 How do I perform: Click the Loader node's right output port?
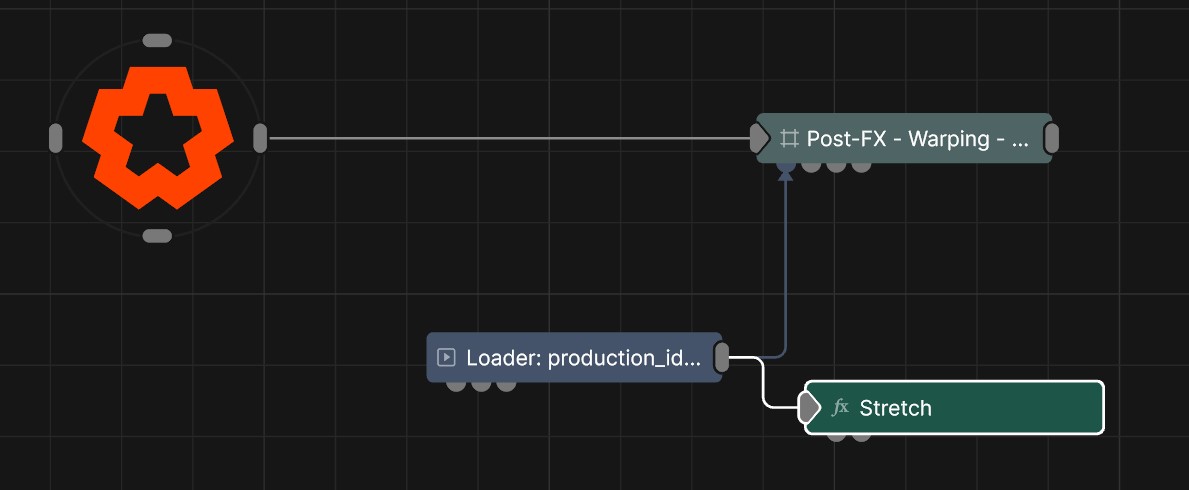(x=722, y=357)
